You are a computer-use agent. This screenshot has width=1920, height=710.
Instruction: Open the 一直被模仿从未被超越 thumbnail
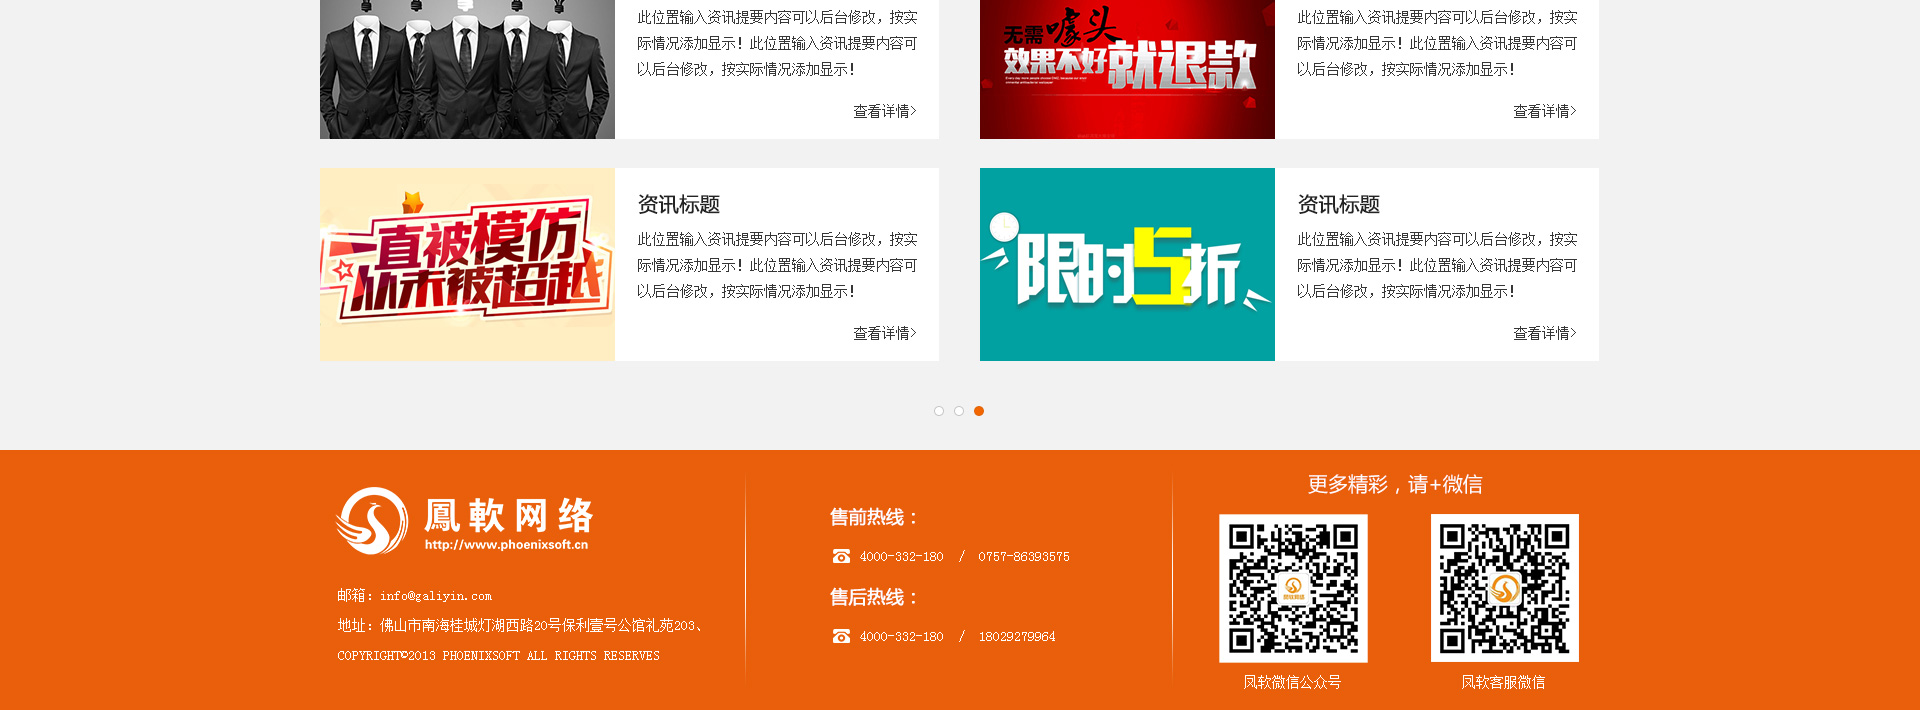pyautogui.click(x=467, y=264)
